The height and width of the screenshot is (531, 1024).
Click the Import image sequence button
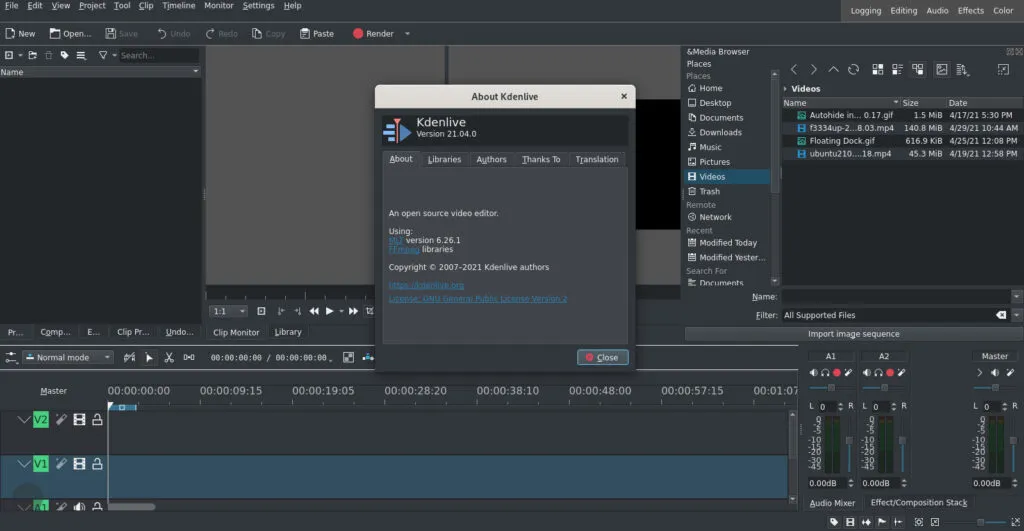853,334
